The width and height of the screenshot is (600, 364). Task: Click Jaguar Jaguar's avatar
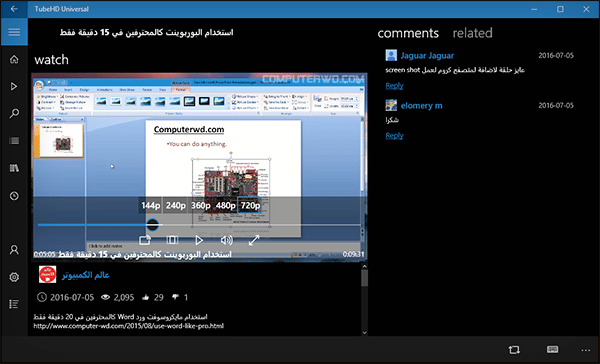(x=391, y=55)
